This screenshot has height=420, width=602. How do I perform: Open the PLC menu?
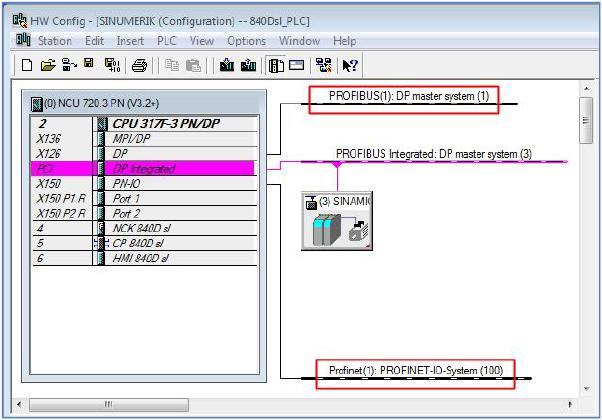point(167,41)
